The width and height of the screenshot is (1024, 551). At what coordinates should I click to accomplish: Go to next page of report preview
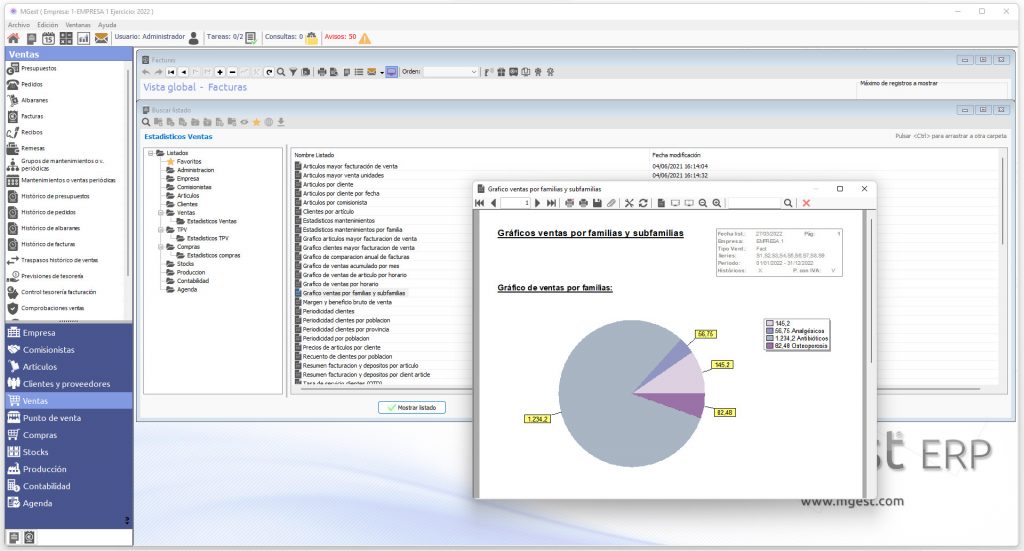click(x=537, y=203)
